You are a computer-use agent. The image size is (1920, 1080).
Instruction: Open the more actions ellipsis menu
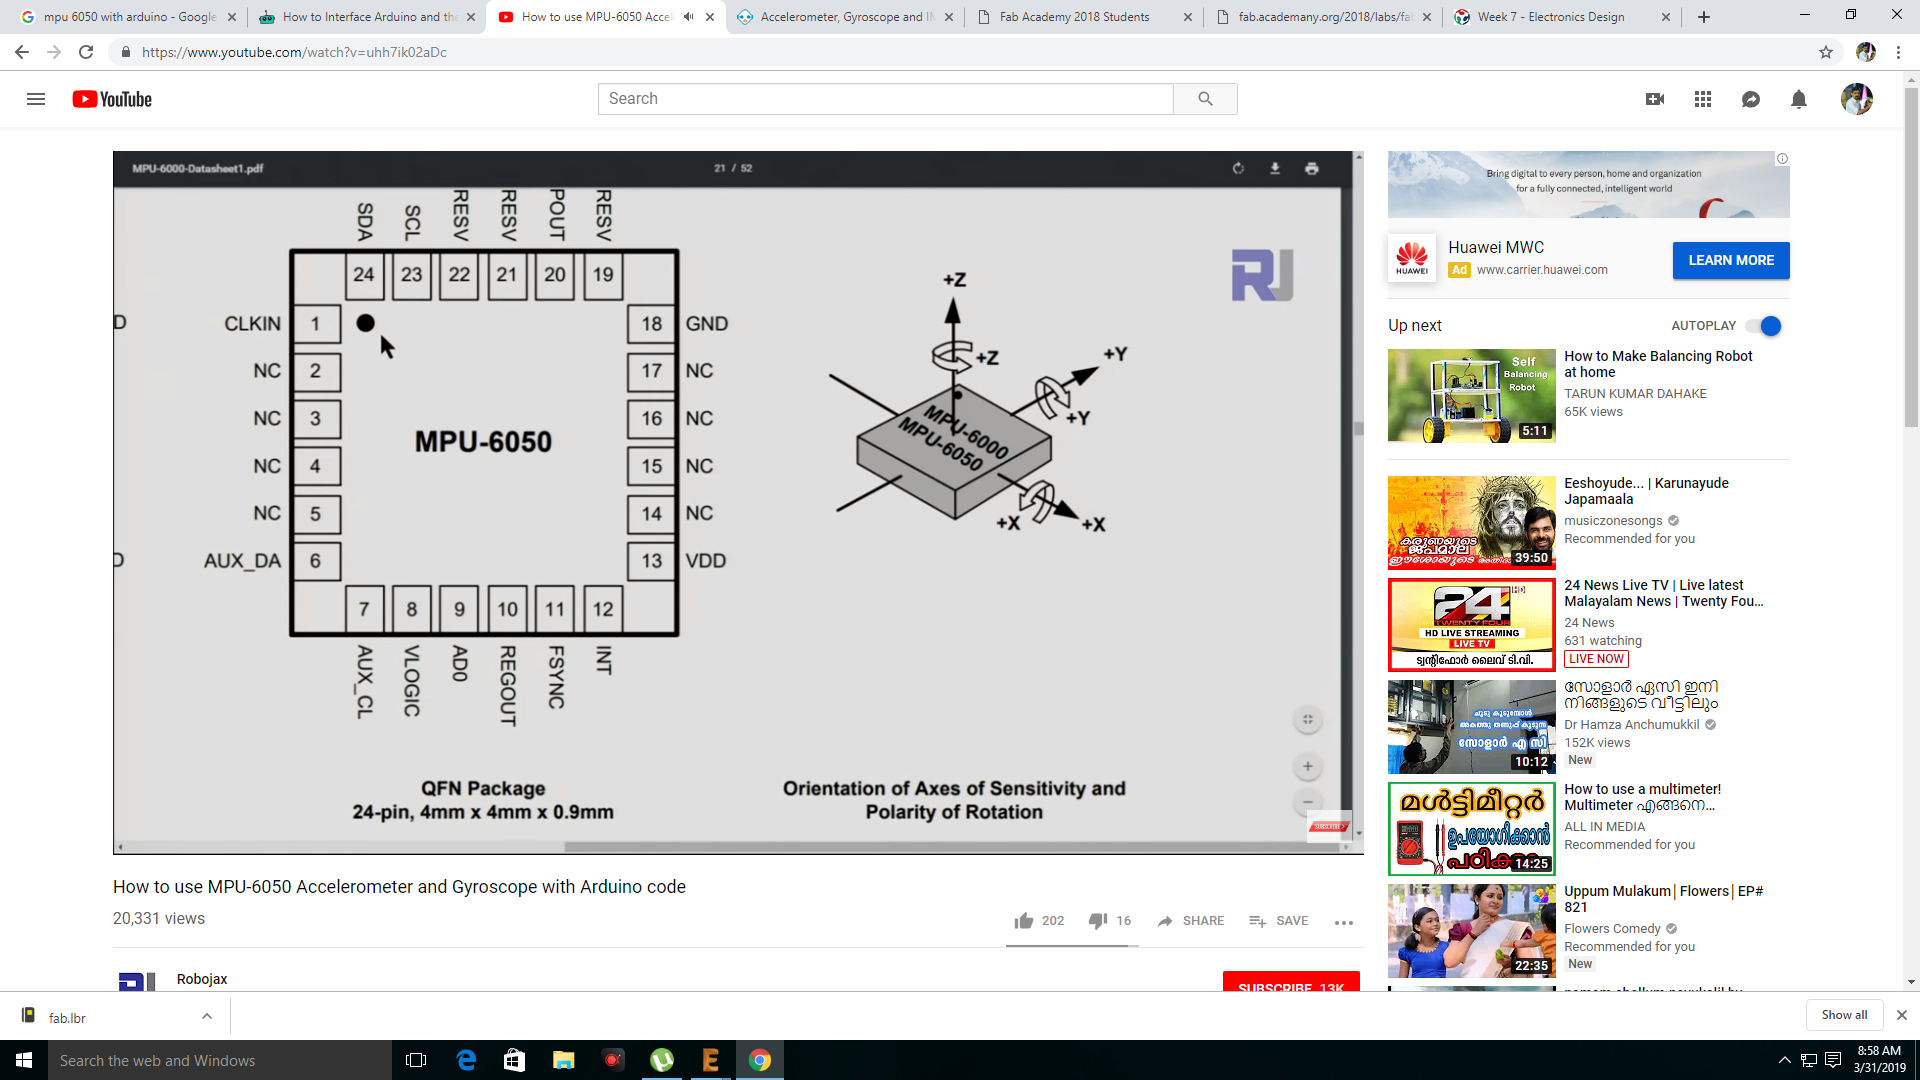point(1344,922)
